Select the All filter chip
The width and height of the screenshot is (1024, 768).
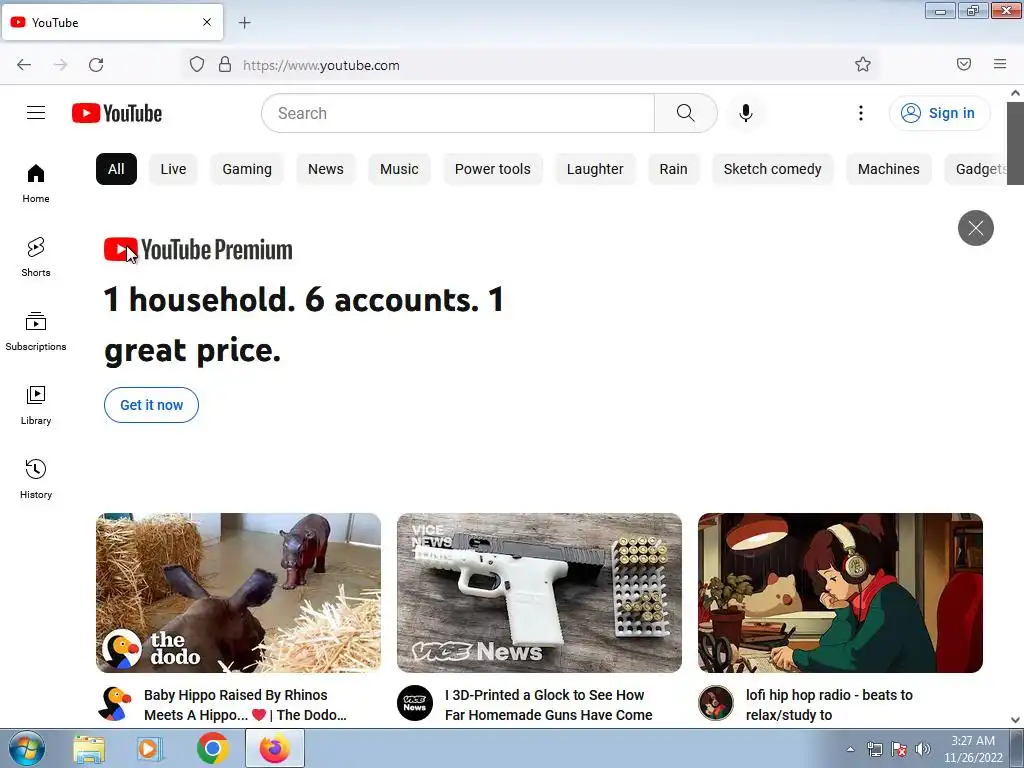(x=116, y=169)
